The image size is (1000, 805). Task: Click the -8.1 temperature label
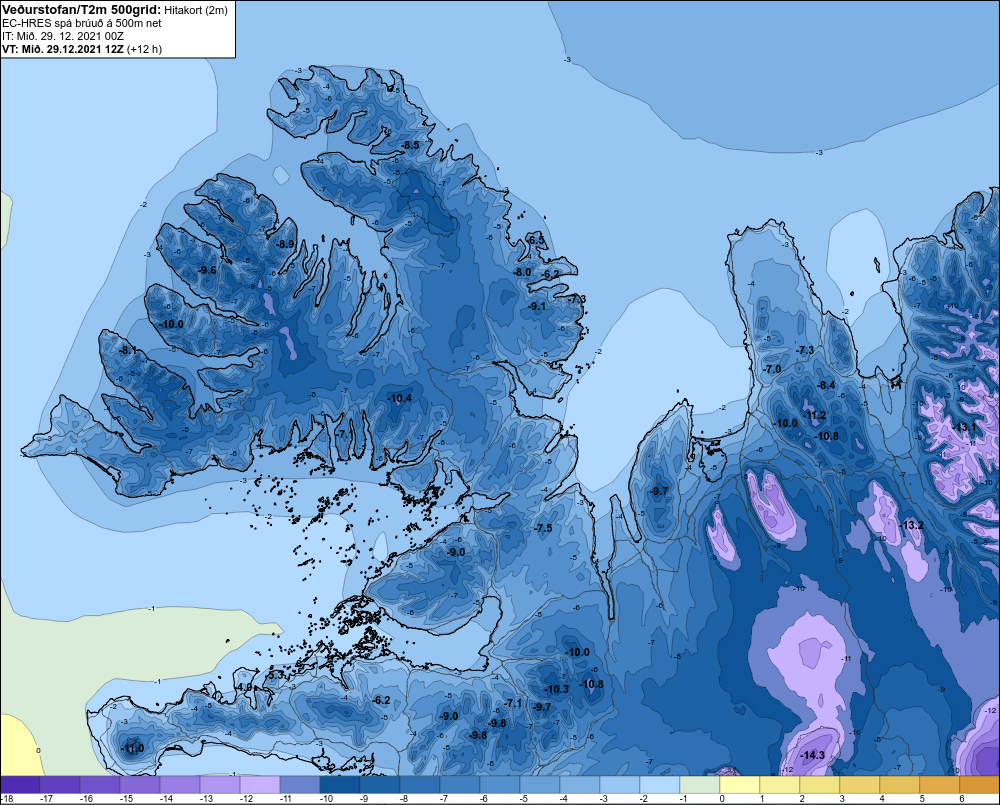click(126, 350)
